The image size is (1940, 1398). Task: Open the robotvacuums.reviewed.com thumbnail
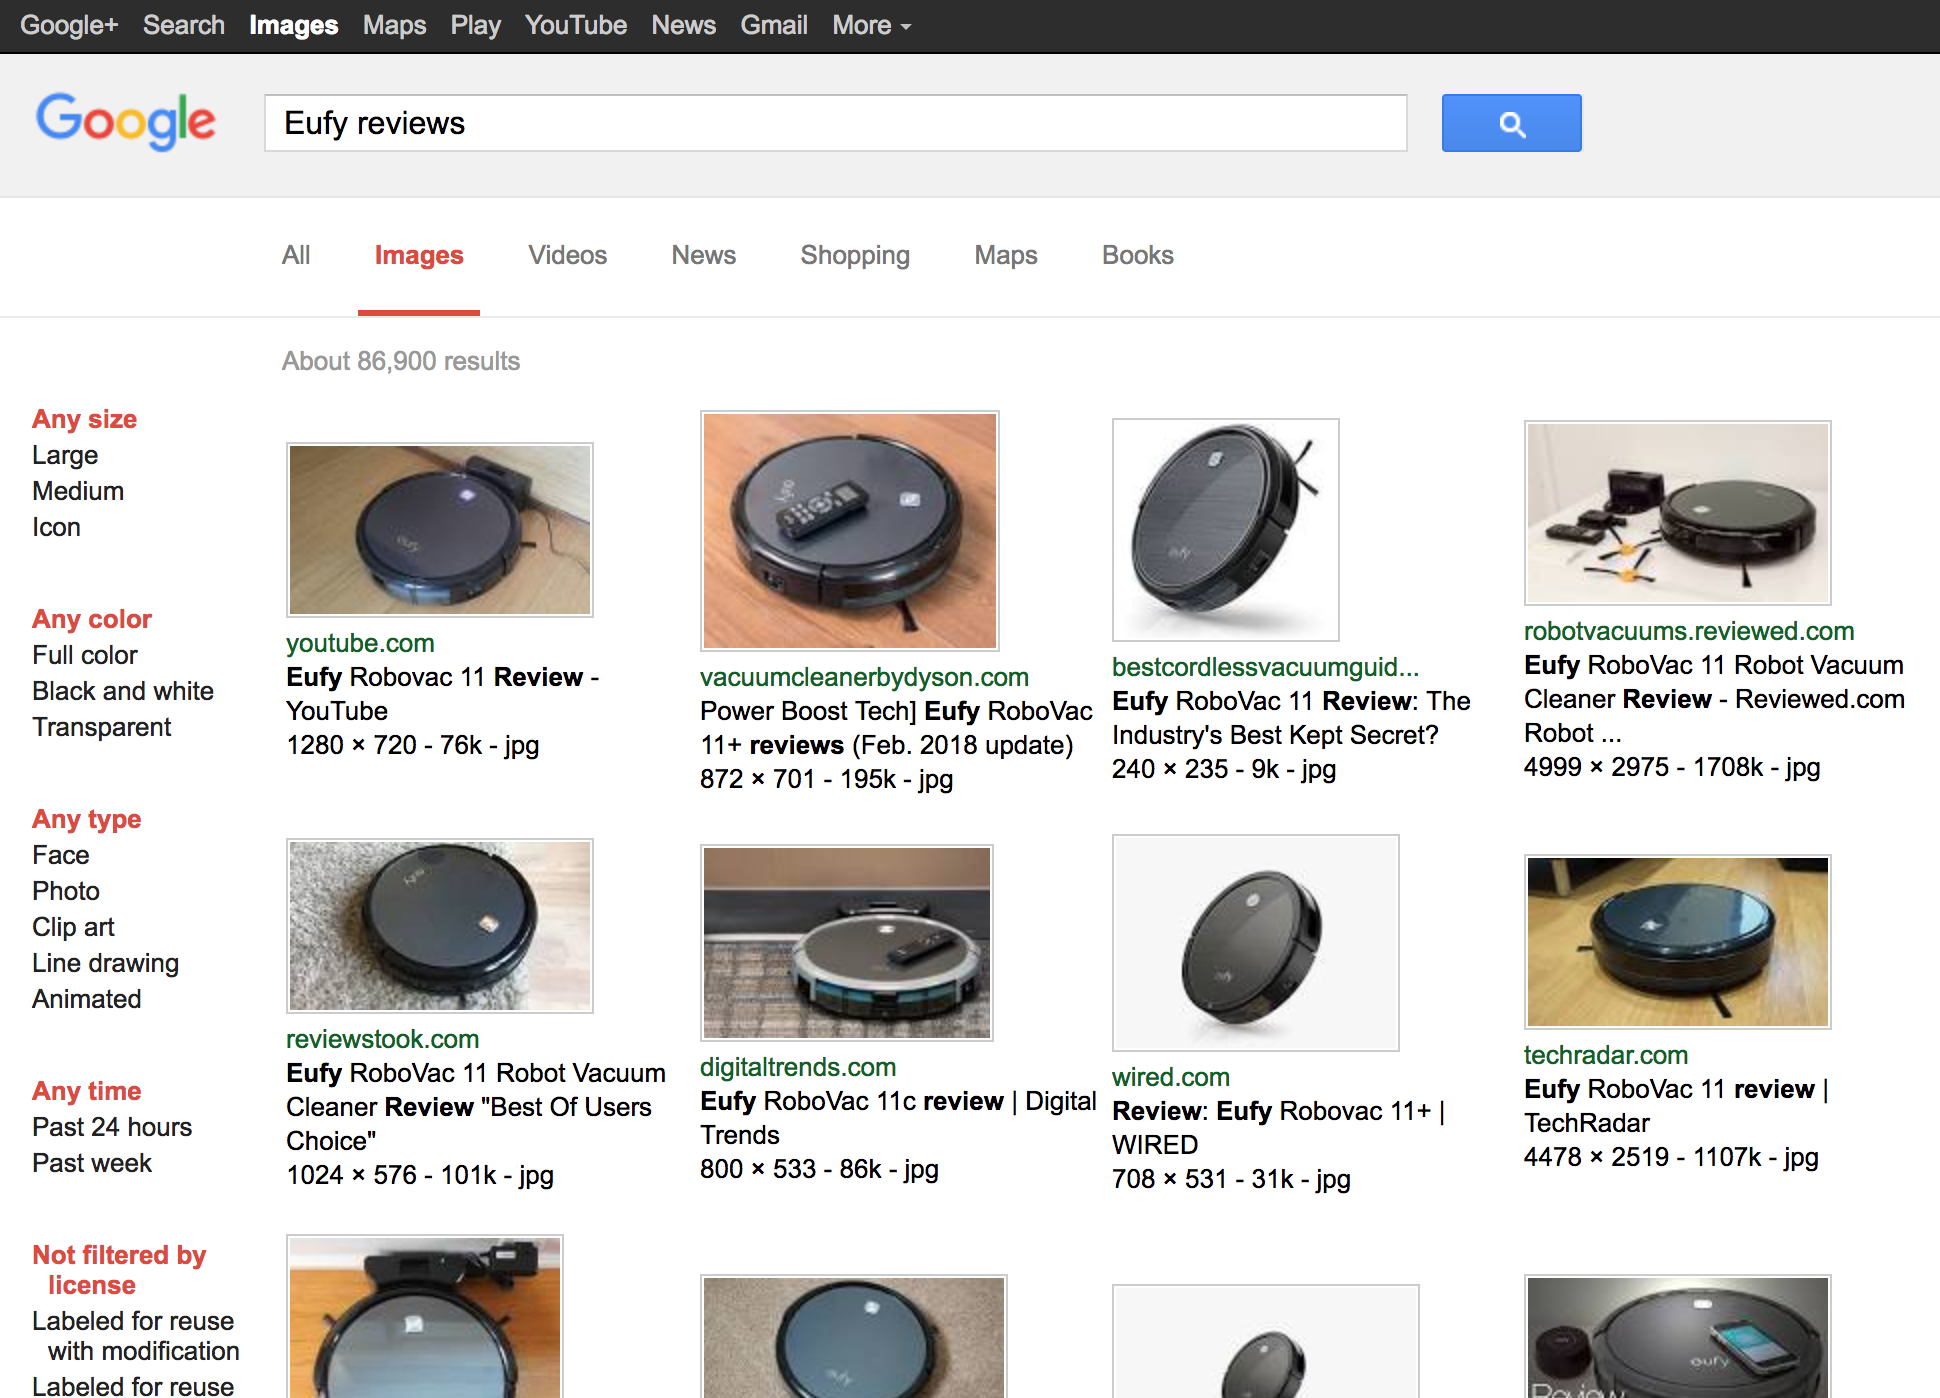1678,513
